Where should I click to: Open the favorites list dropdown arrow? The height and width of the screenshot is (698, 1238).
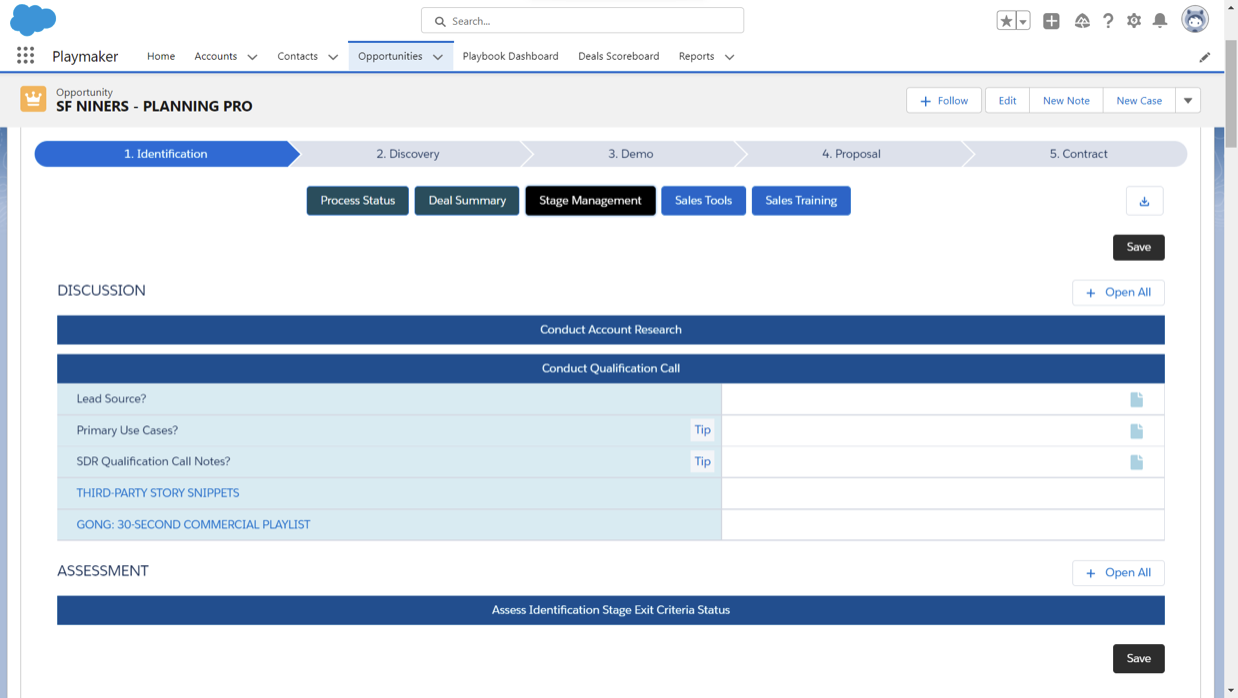click(x=1023, y=20)
